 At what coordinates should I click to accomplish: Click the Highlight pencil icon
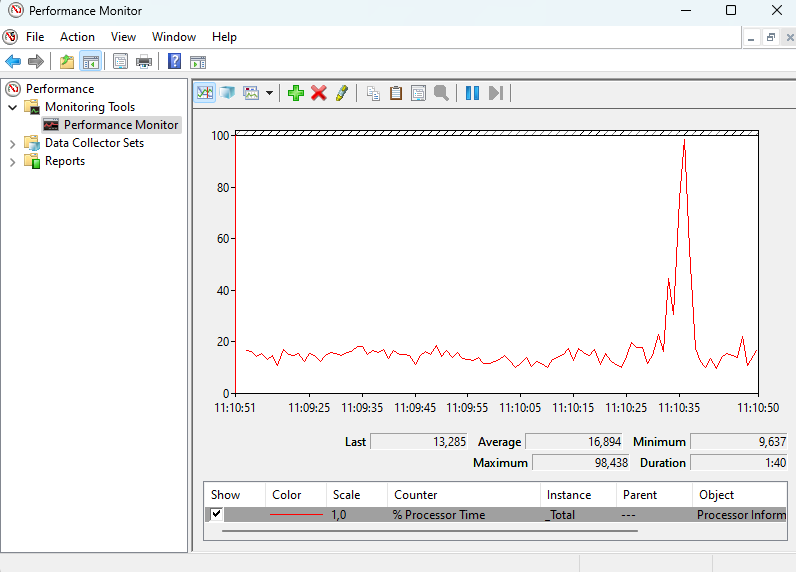(342, 93)
